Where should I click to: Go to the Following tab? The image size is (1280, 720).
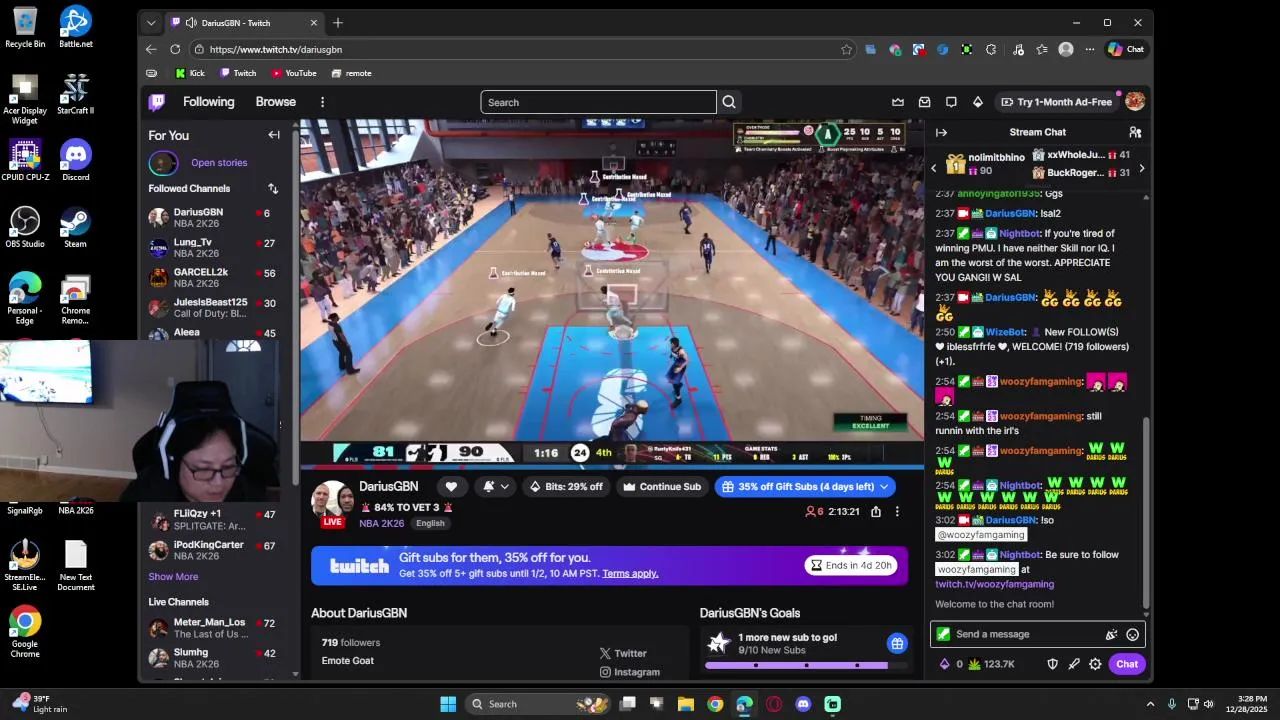(208, 102)
